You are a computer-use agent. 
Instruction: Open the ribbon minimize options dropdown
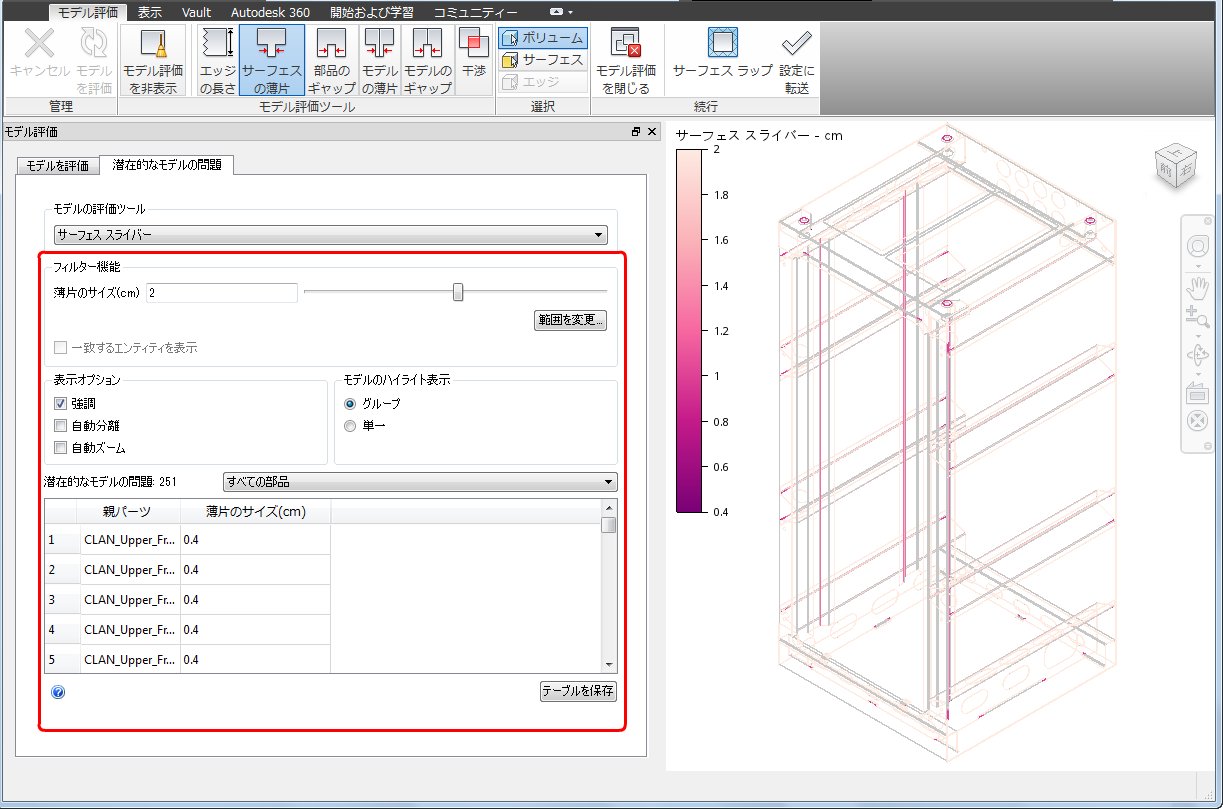click(571, 12)
